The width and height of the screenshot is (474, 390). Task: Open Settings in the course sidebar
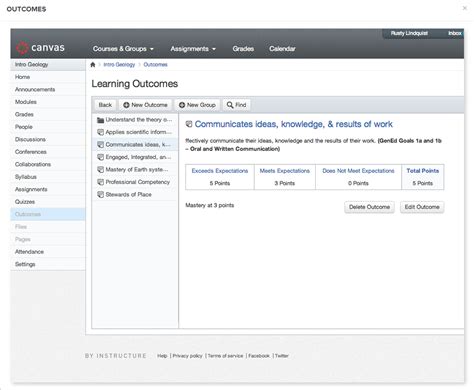(48, 264)
